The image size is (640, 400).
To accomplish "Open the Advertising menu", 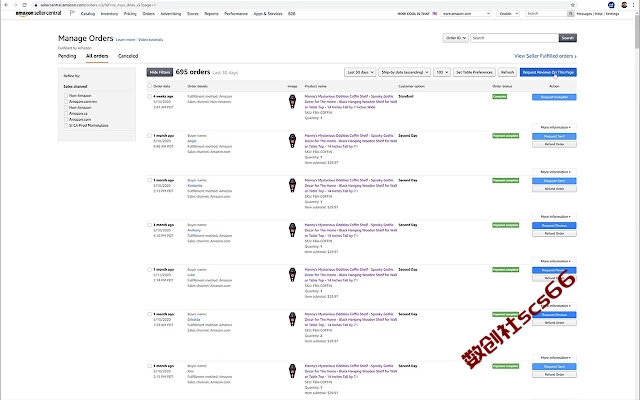I will coord(171,13).
